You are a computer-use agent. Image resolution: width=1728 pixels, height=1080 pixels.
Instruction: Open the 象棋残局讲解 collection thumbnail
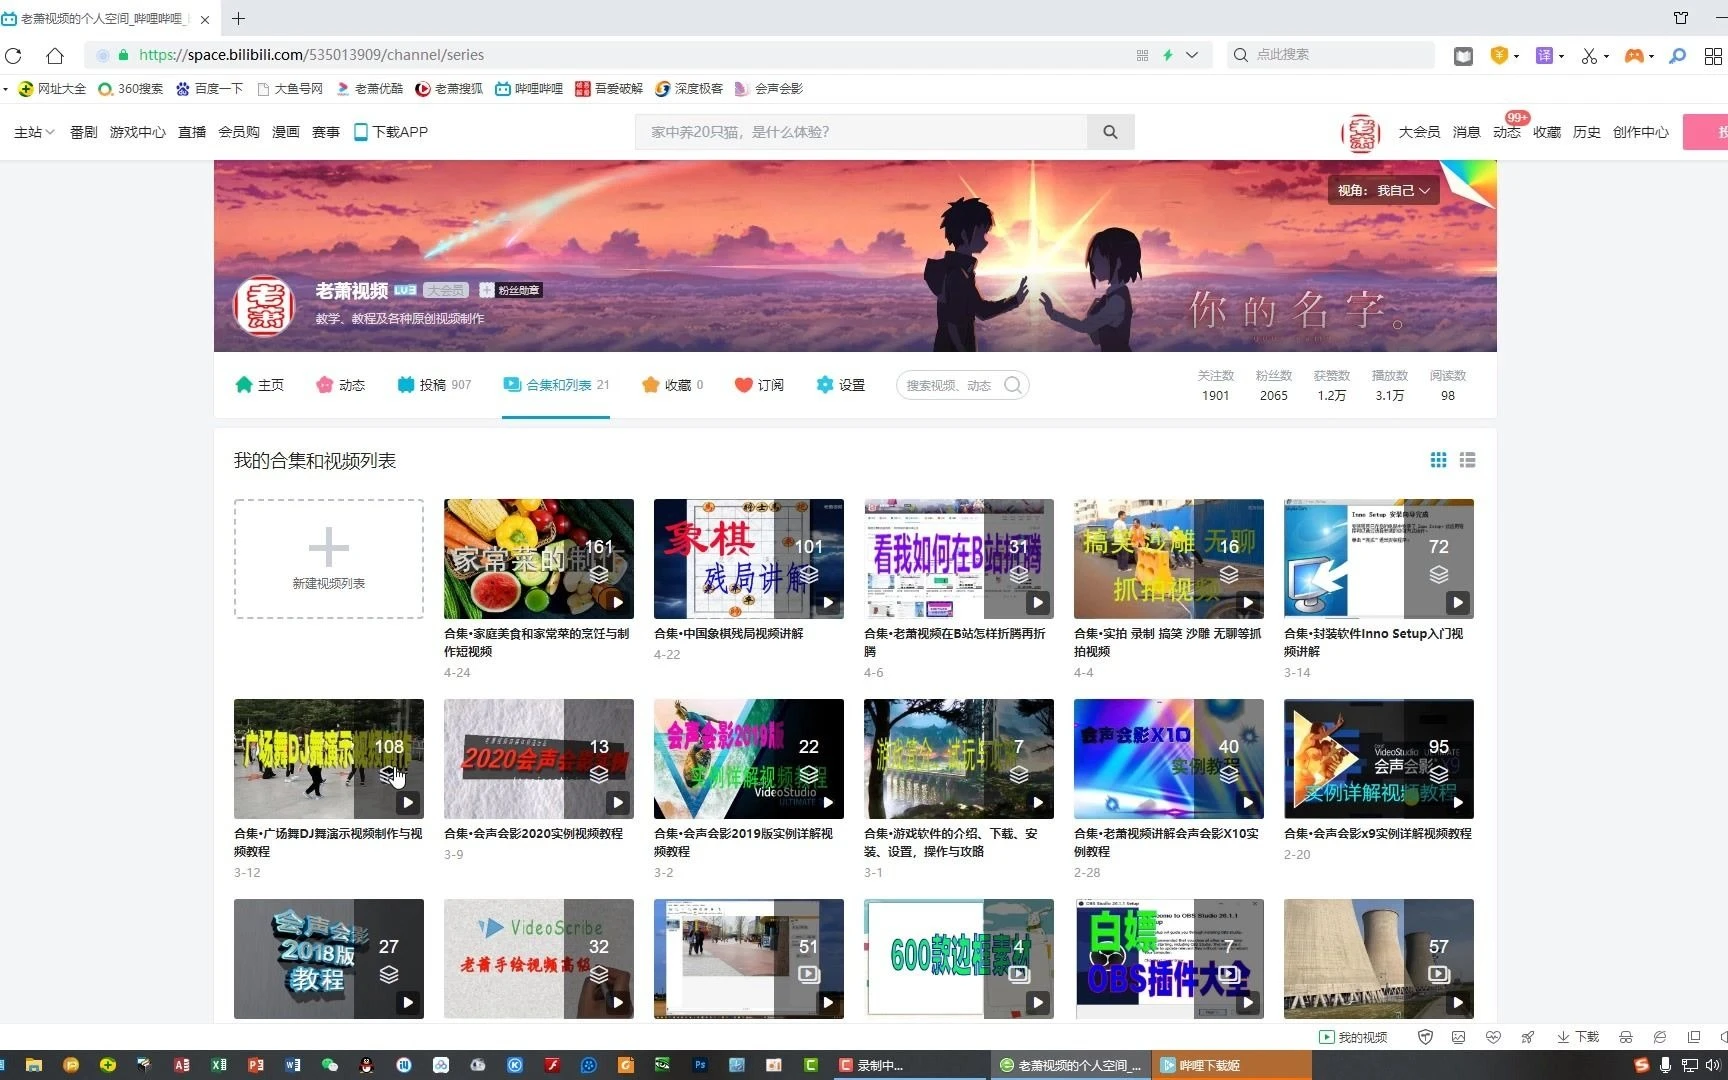point(749,559)
